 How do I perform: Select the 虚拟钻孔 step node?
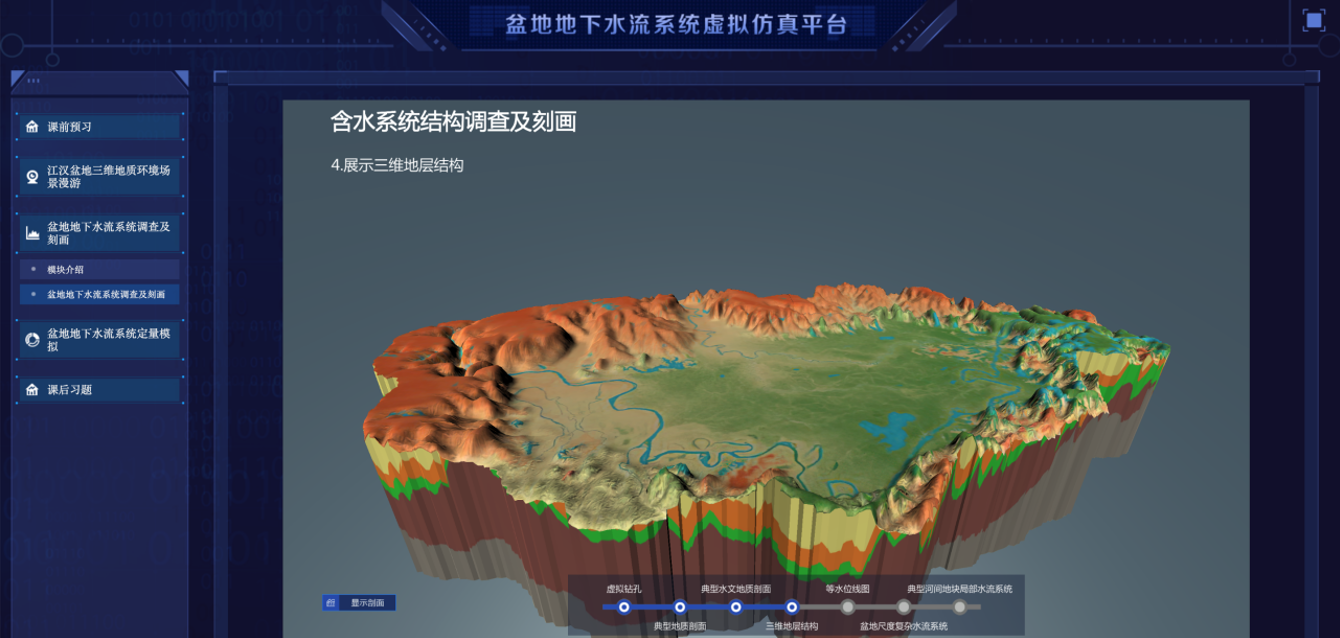(x=624, y=607)
